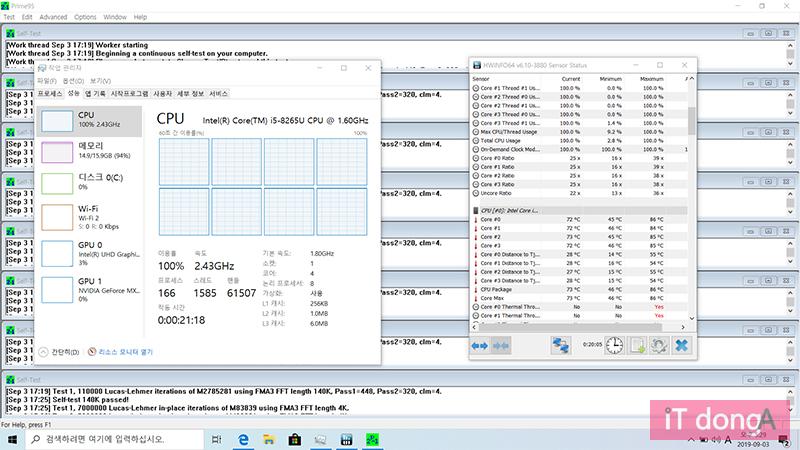Click the HWiNFO clock reset timer icon
This screenshot has width=800, height=450.
click(x=614, y=345)
